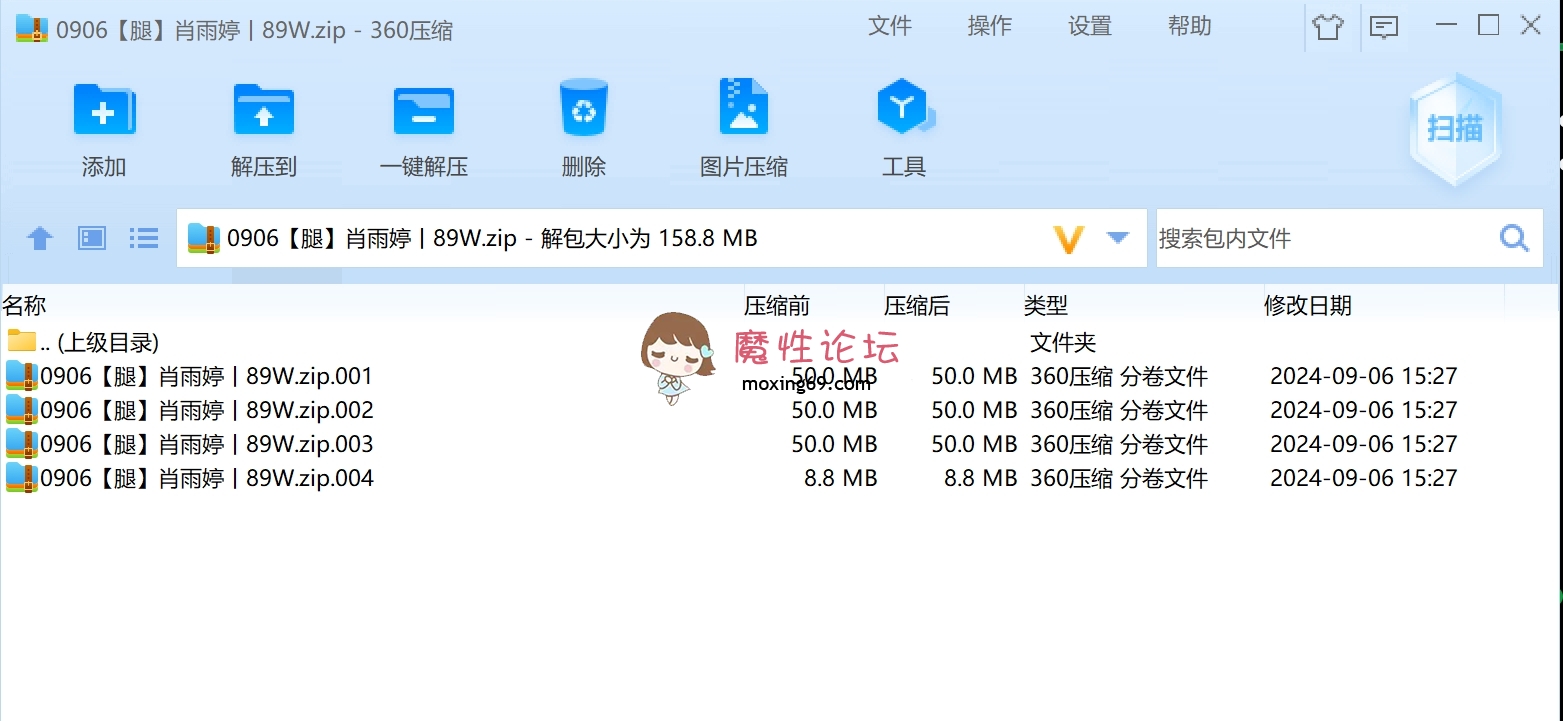Click the orange V icon in address bar
Image resolution: width=1563 pixels, height=721 pixels.
coord(1068,239)
